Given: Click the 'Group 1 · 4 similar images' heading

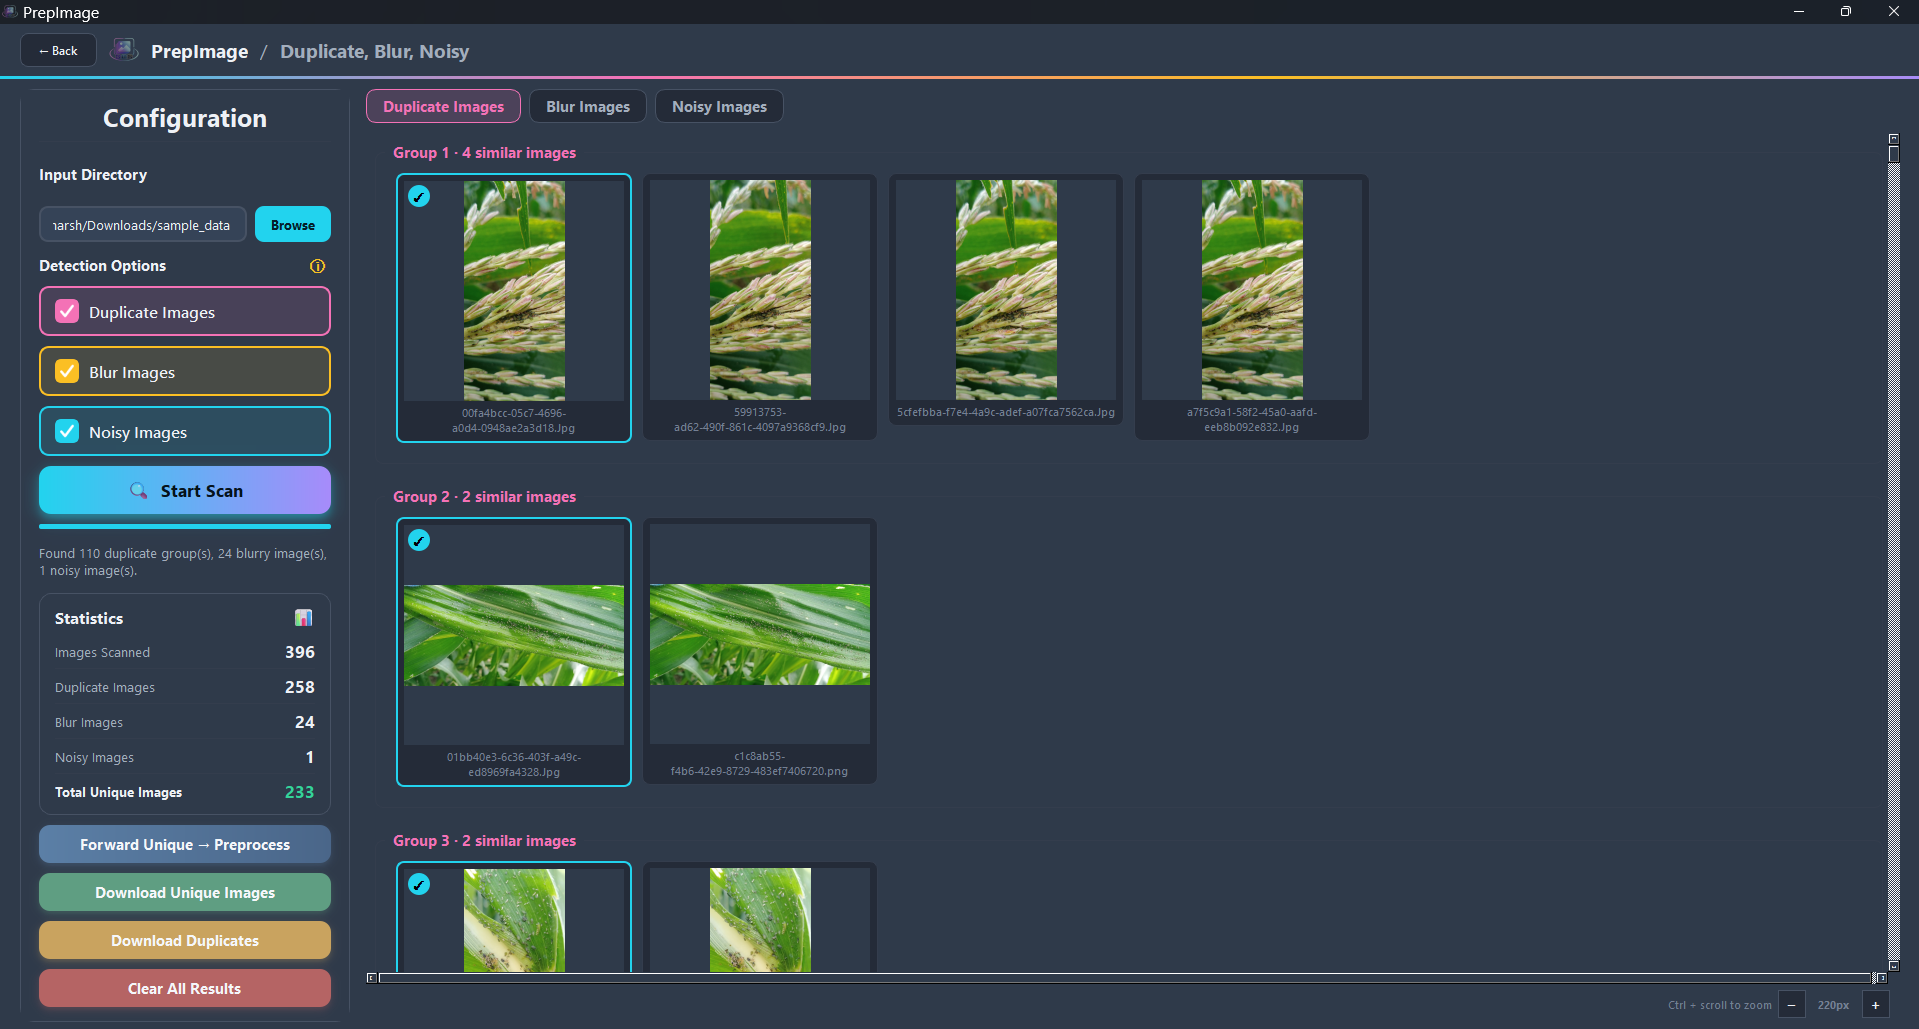Looking at the screenshot, I should (x=484, y=152).
